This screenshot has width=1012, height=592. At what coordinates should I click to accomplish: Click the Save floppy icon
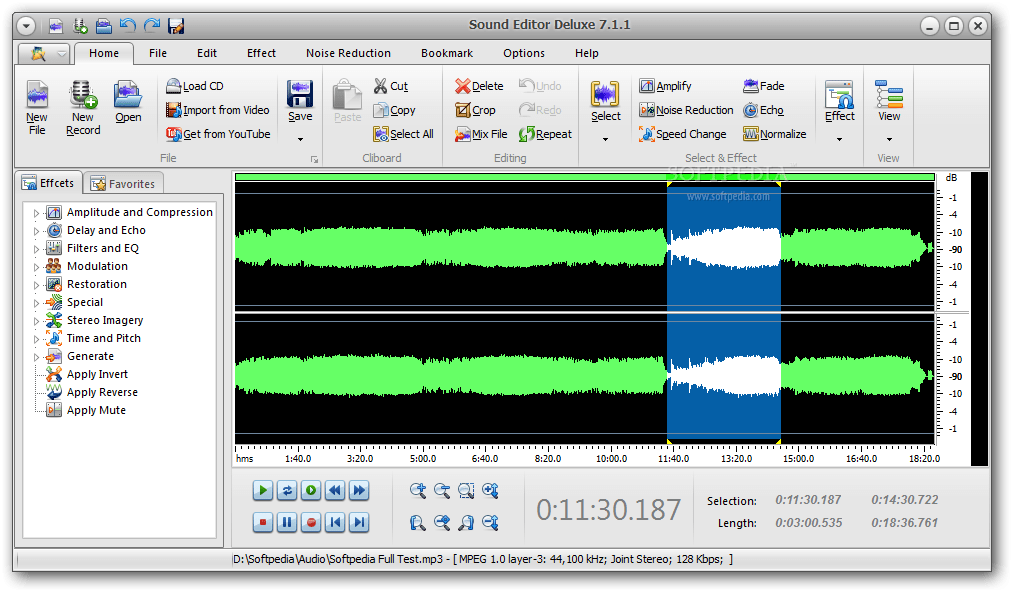(x=300, y=94)
